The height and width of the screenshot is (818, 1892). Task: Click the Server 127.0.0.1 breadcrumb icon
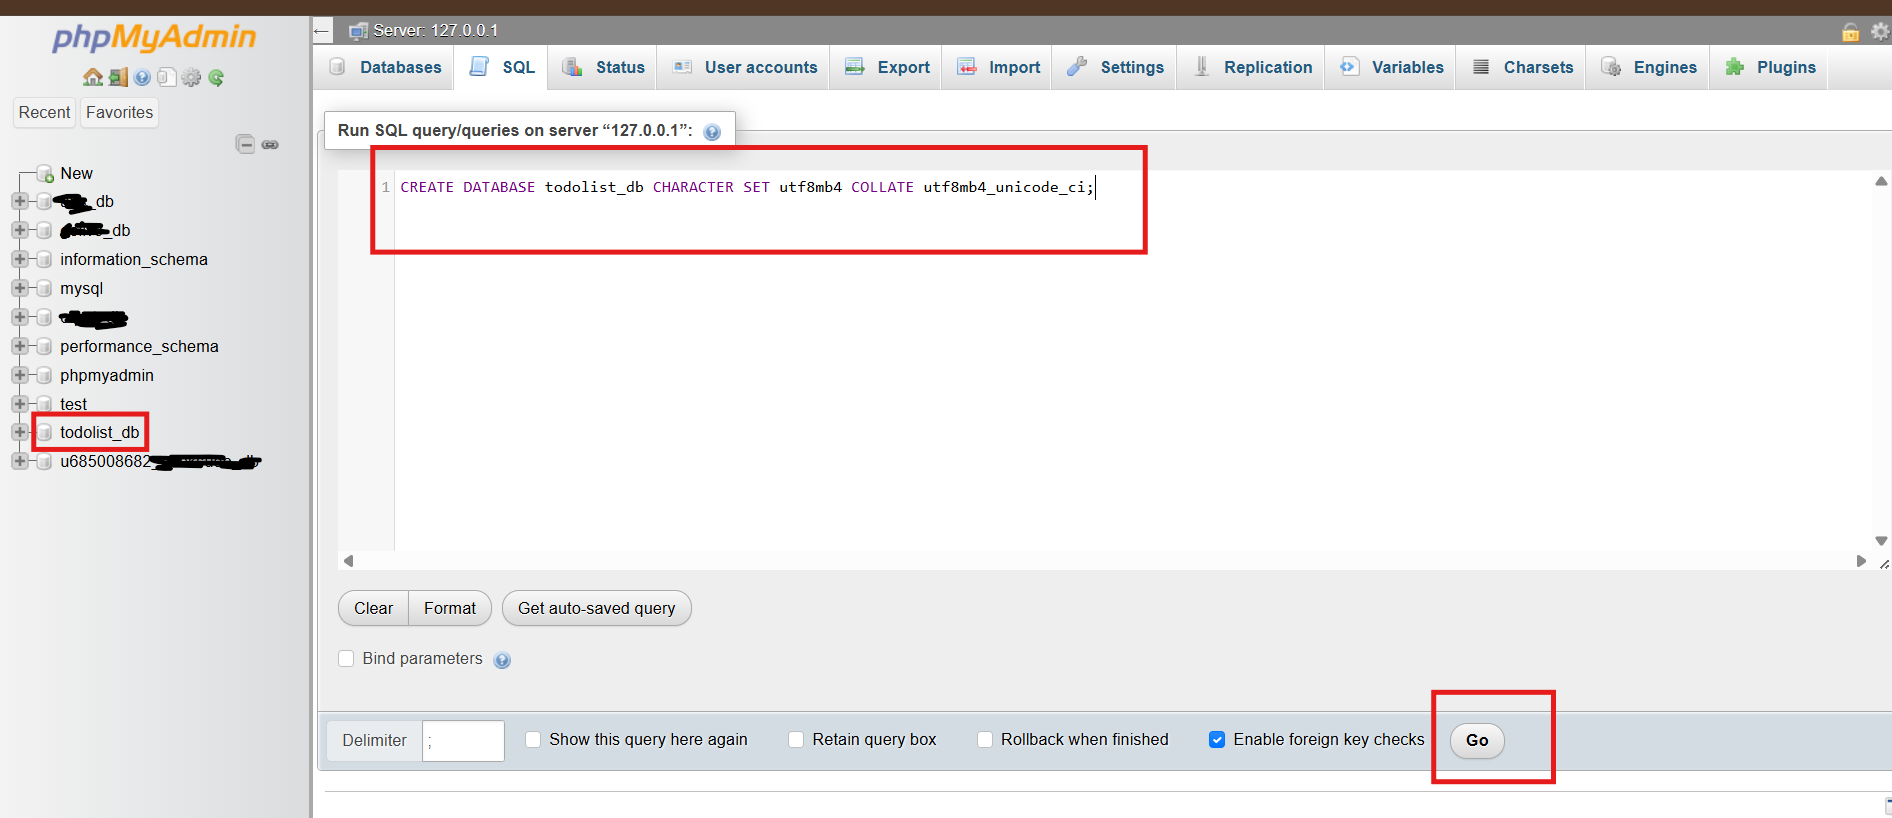(358, 31)
